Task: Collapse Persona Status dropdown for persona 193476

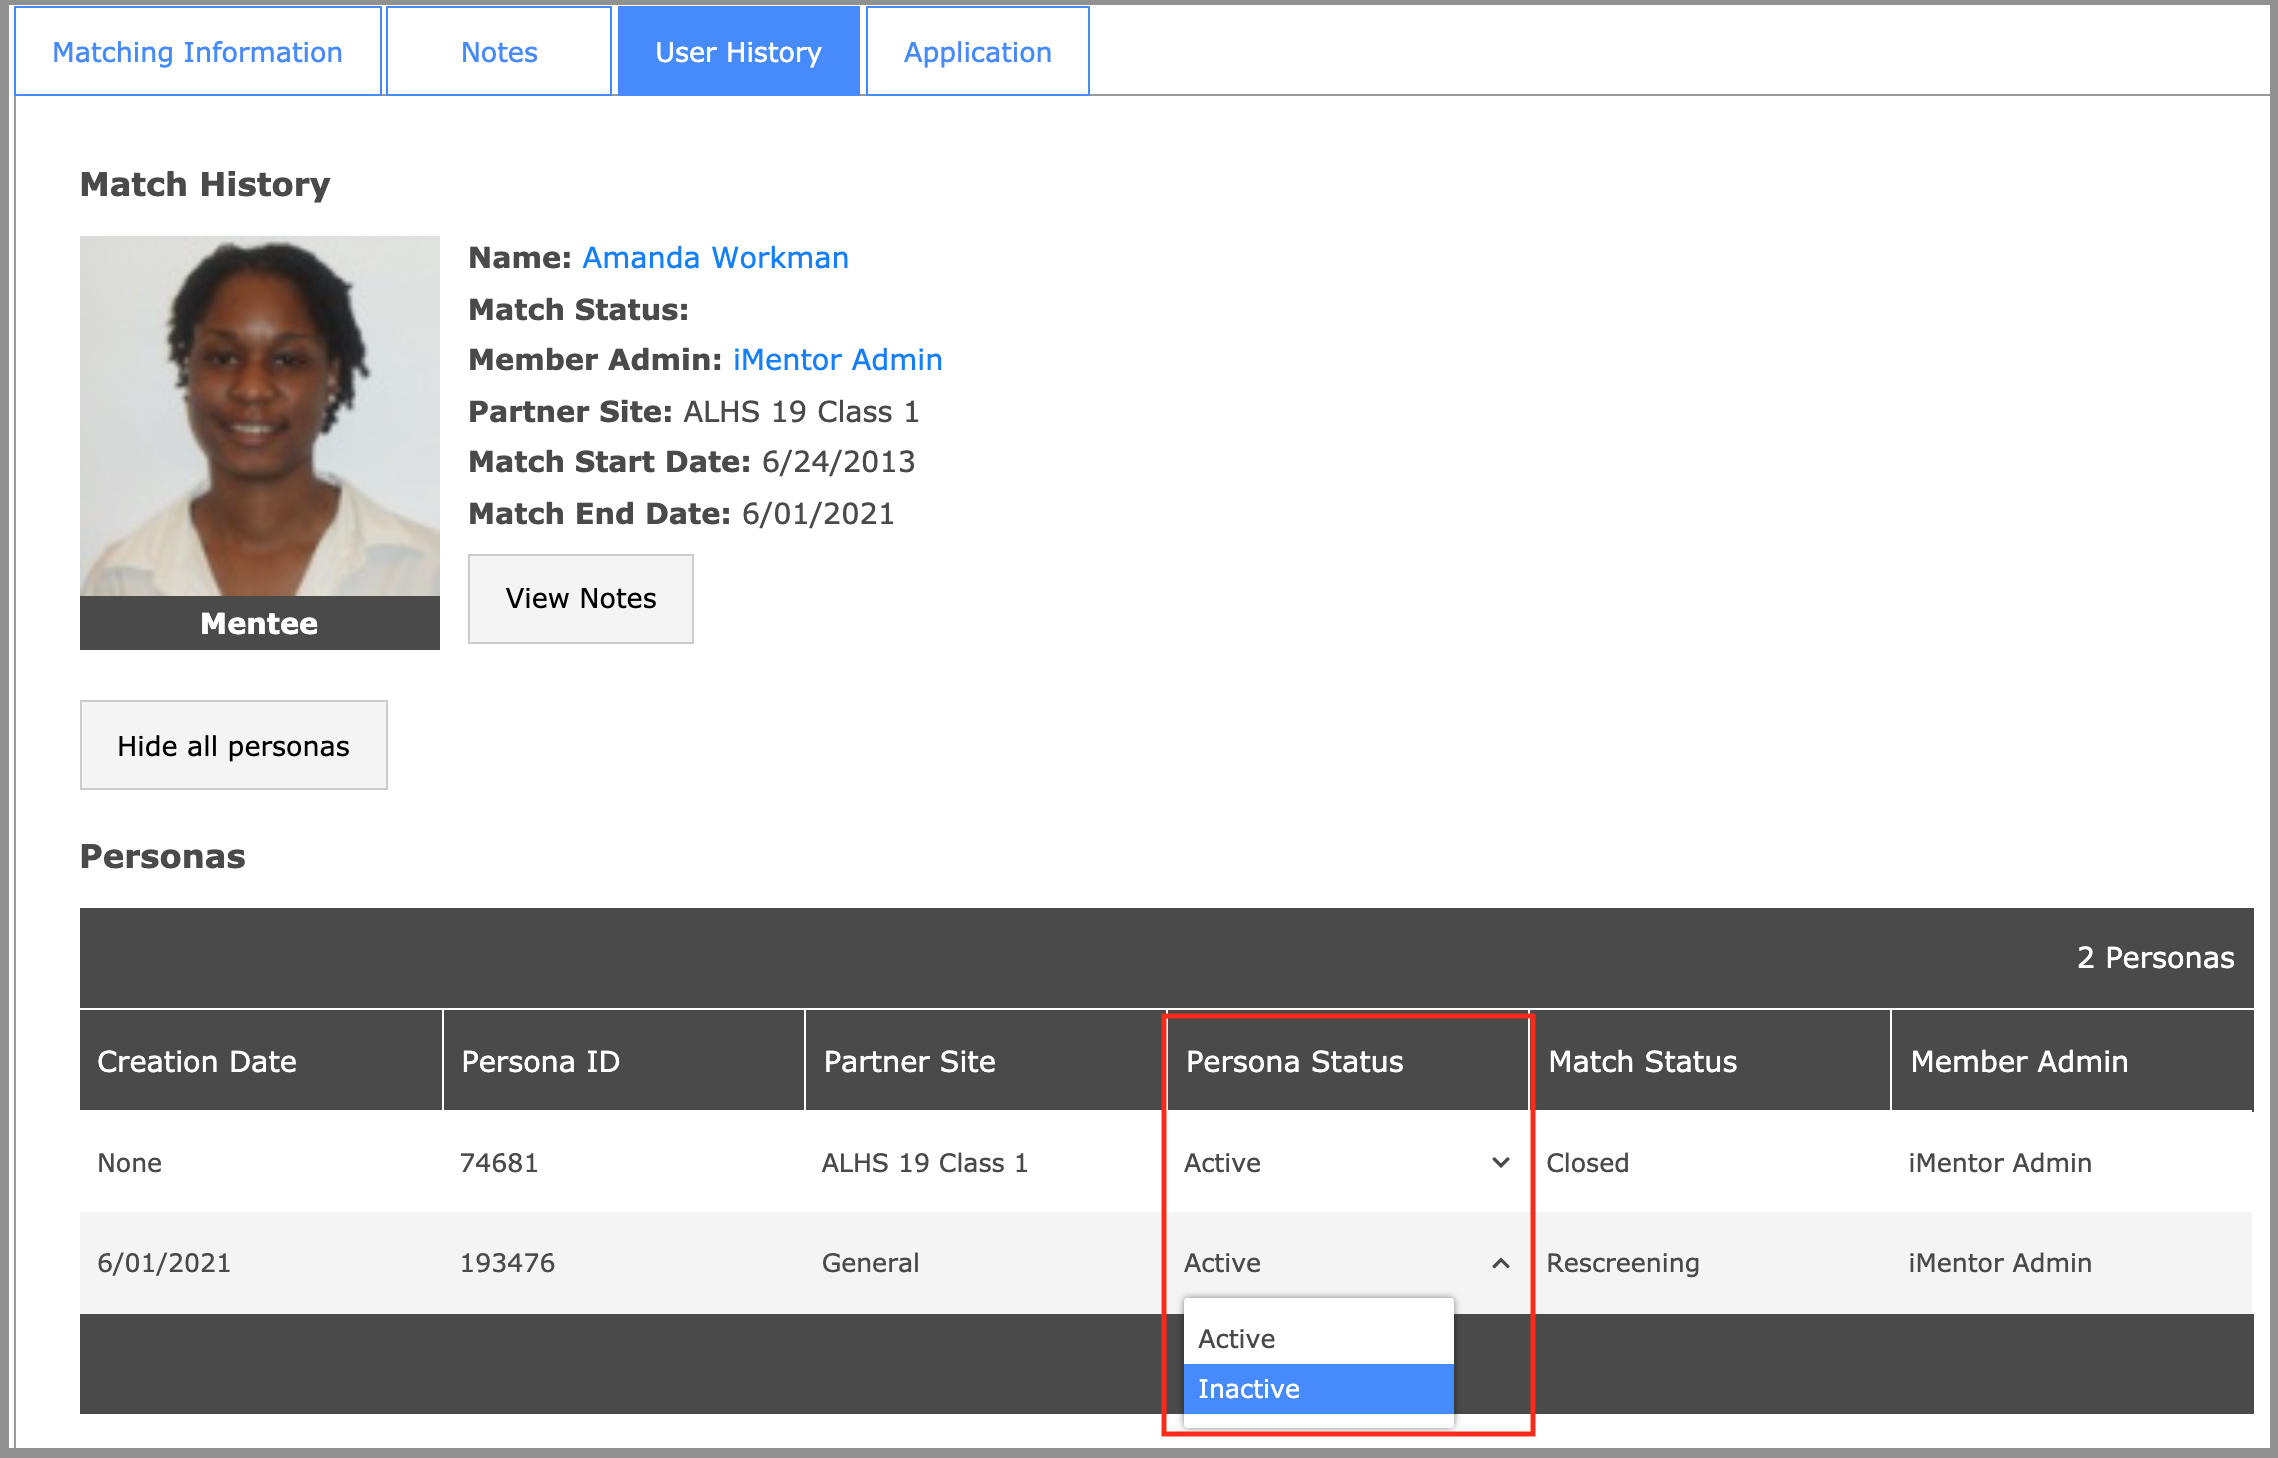Action: pos(1344,1263)
